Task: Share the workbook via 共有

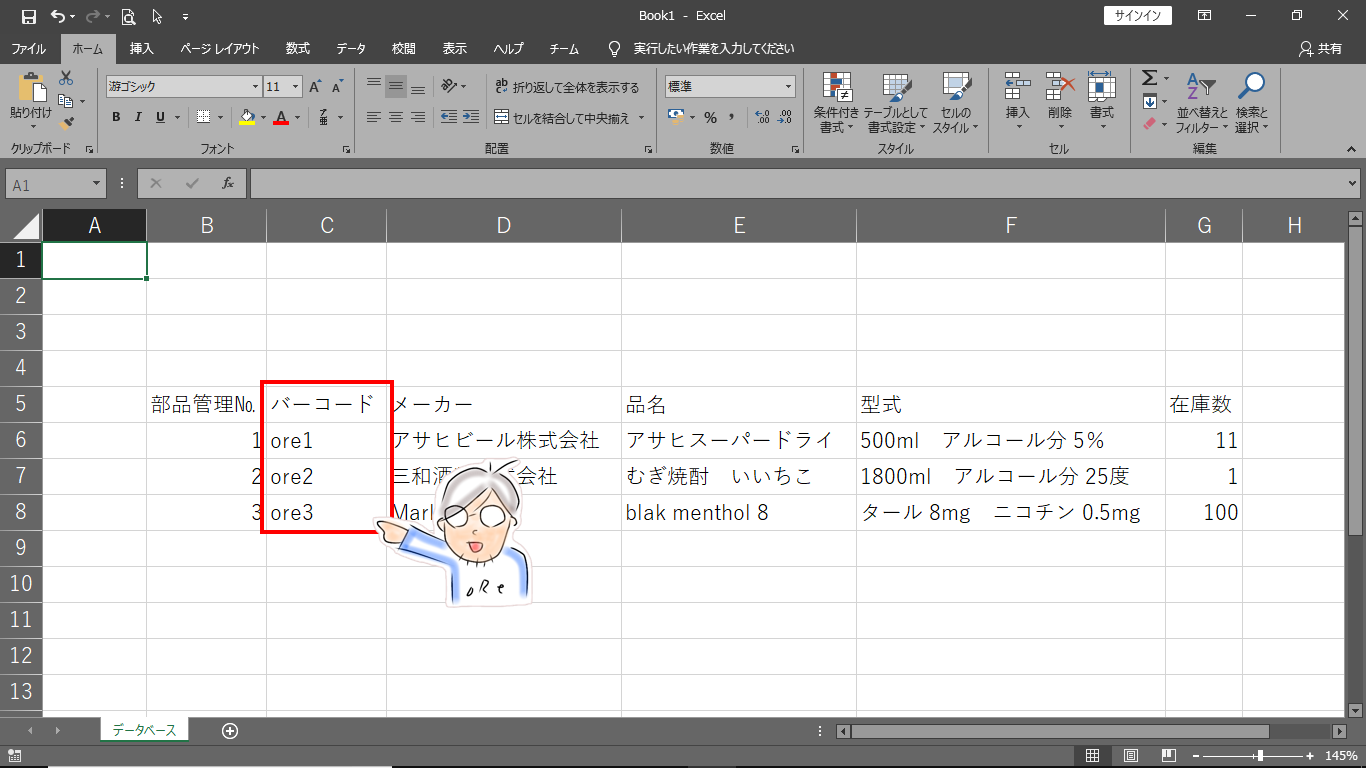Action: [1321, 48]
